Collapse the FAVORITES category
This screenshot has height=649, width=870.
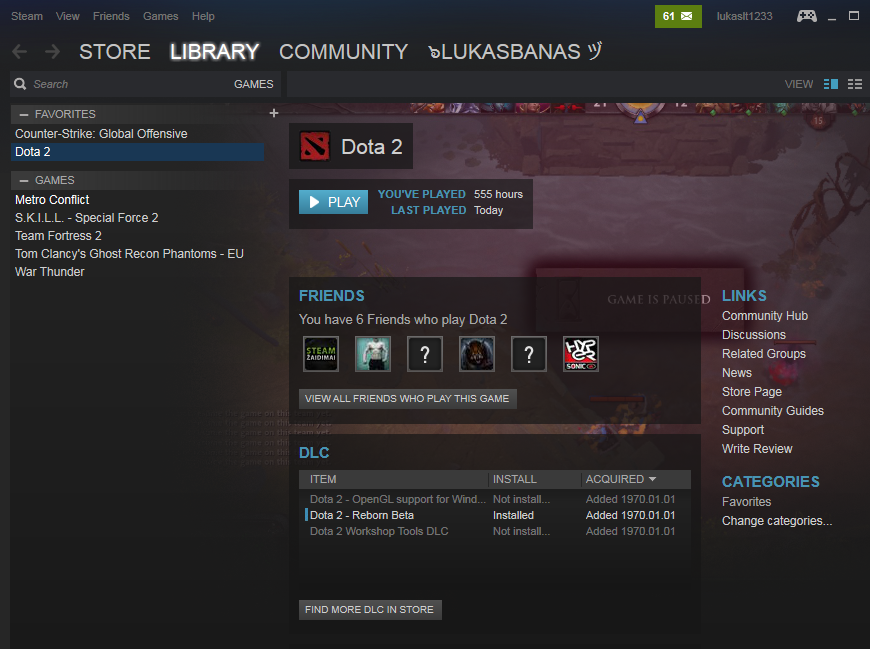pyautogui.click(x=24, y=114)
